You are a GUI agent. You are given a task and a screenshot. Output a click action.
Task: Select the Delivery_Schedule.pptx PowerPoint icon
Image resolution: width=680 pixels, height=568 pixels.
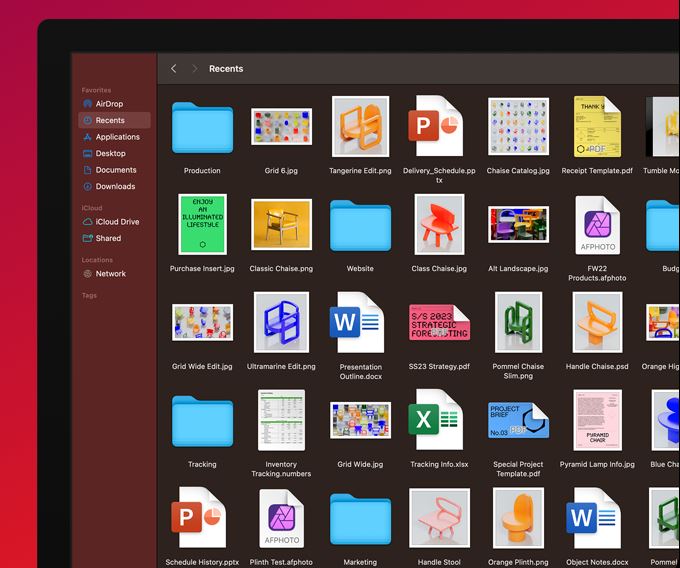[x=436, y=126]
